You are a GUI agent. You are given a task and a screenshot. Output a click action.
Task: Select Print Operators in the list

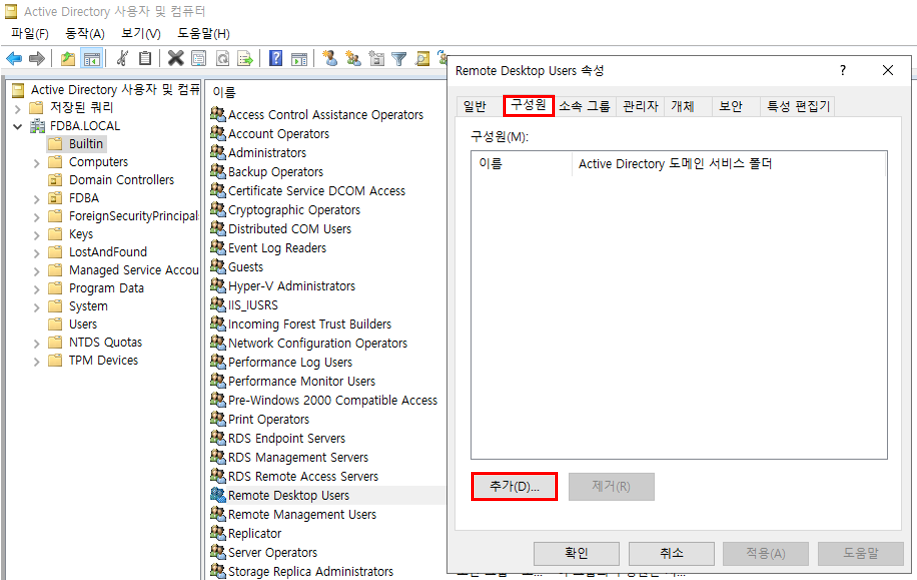(268, 419)
